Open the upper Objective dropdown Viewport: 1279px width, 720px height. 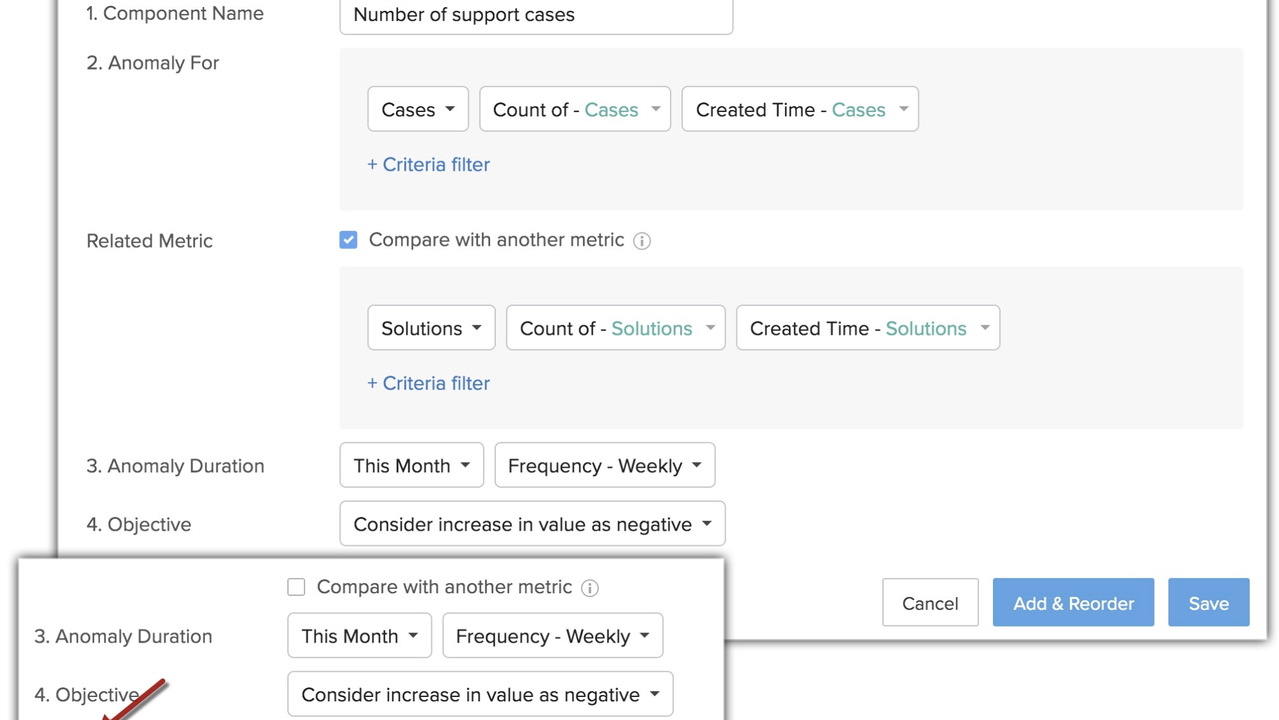[532, 524]
